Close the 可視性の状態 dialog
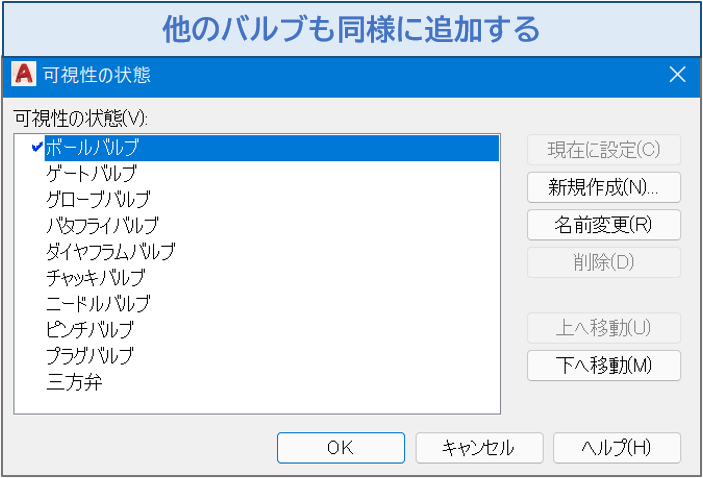This screenshot has width=703, height=478. click(677, 74)
